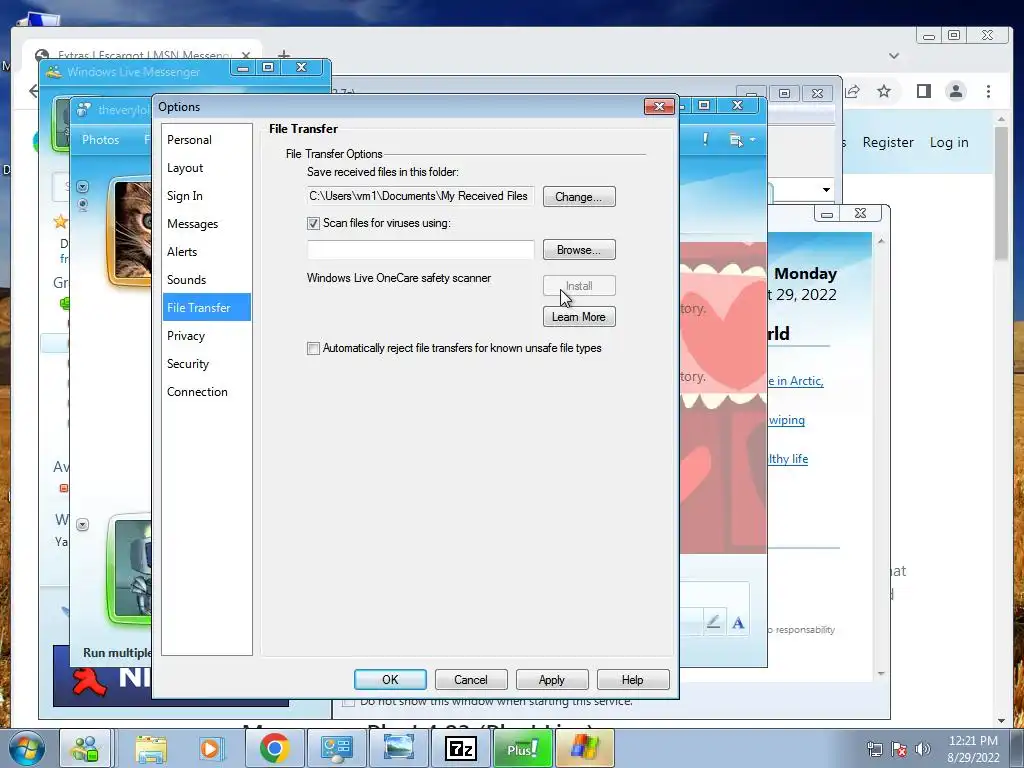Click the Chrome page vertical scrollbar
The height and width of the screenshot is (768, 1024).
coord(1001,195)
